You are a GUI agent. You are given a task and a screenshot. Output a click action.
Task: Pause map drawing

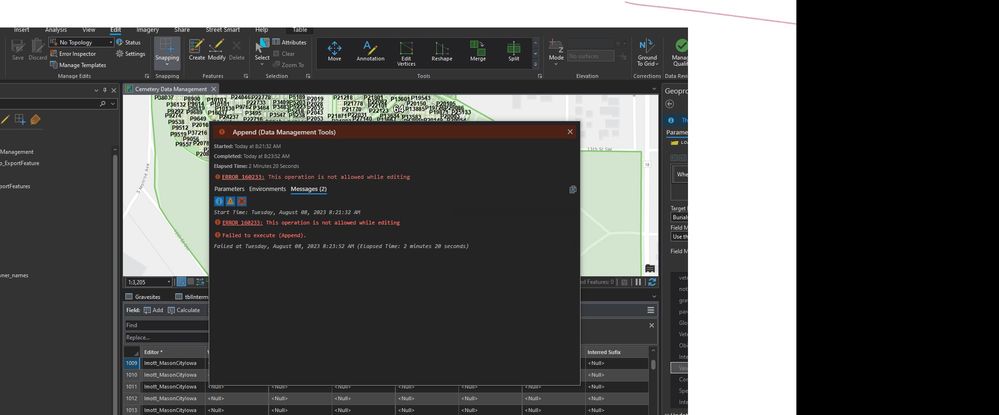point(638,282)
